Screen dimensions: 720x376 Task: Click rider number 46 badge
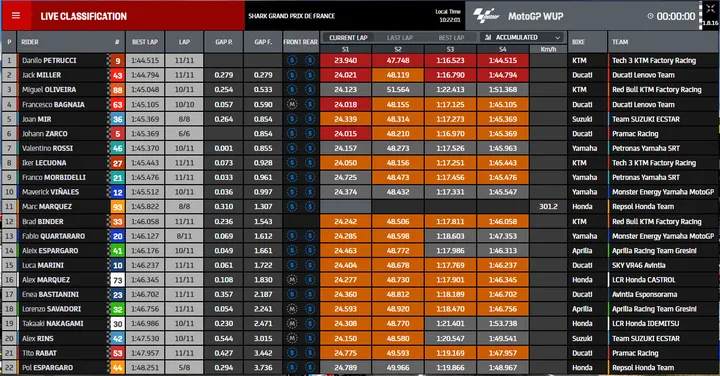pyautogui.click(x=118, y=148)
